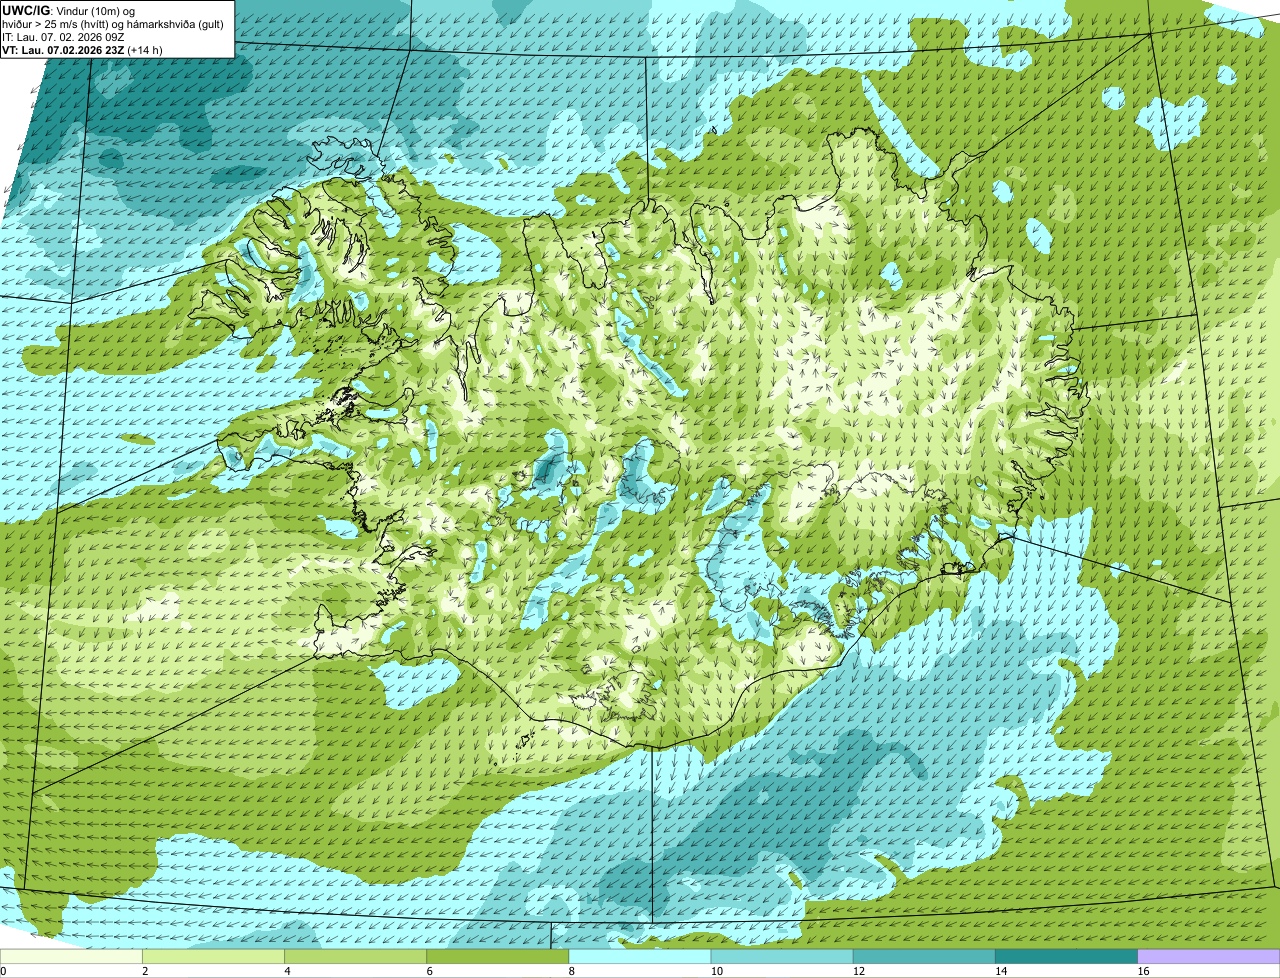Click the teal 12–14 m/s legend swatch
Screen dimensions: 1280x978
tap(924, 957)
